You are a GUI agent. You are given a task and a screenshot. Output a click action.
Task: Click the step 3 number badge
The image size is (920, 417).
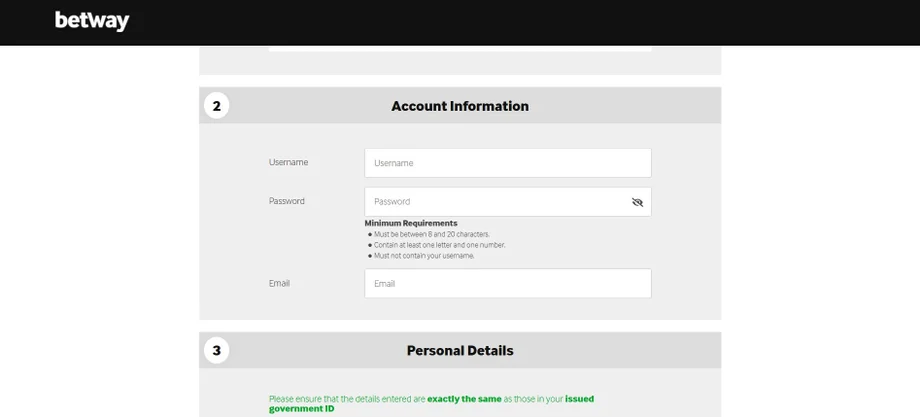pos(217,351)
